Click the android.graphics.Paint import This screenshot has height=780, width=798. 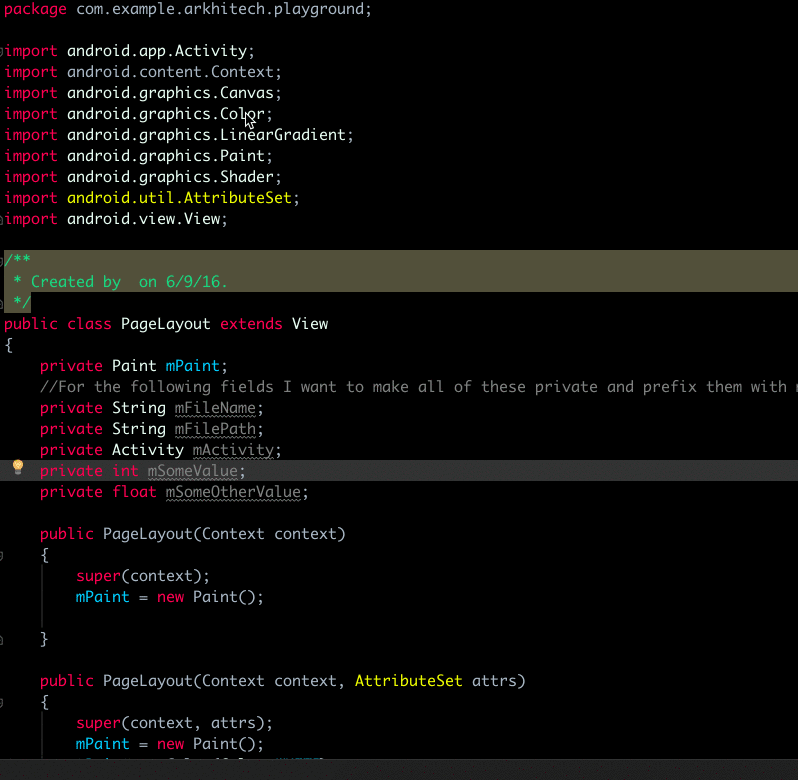[166, 156]
